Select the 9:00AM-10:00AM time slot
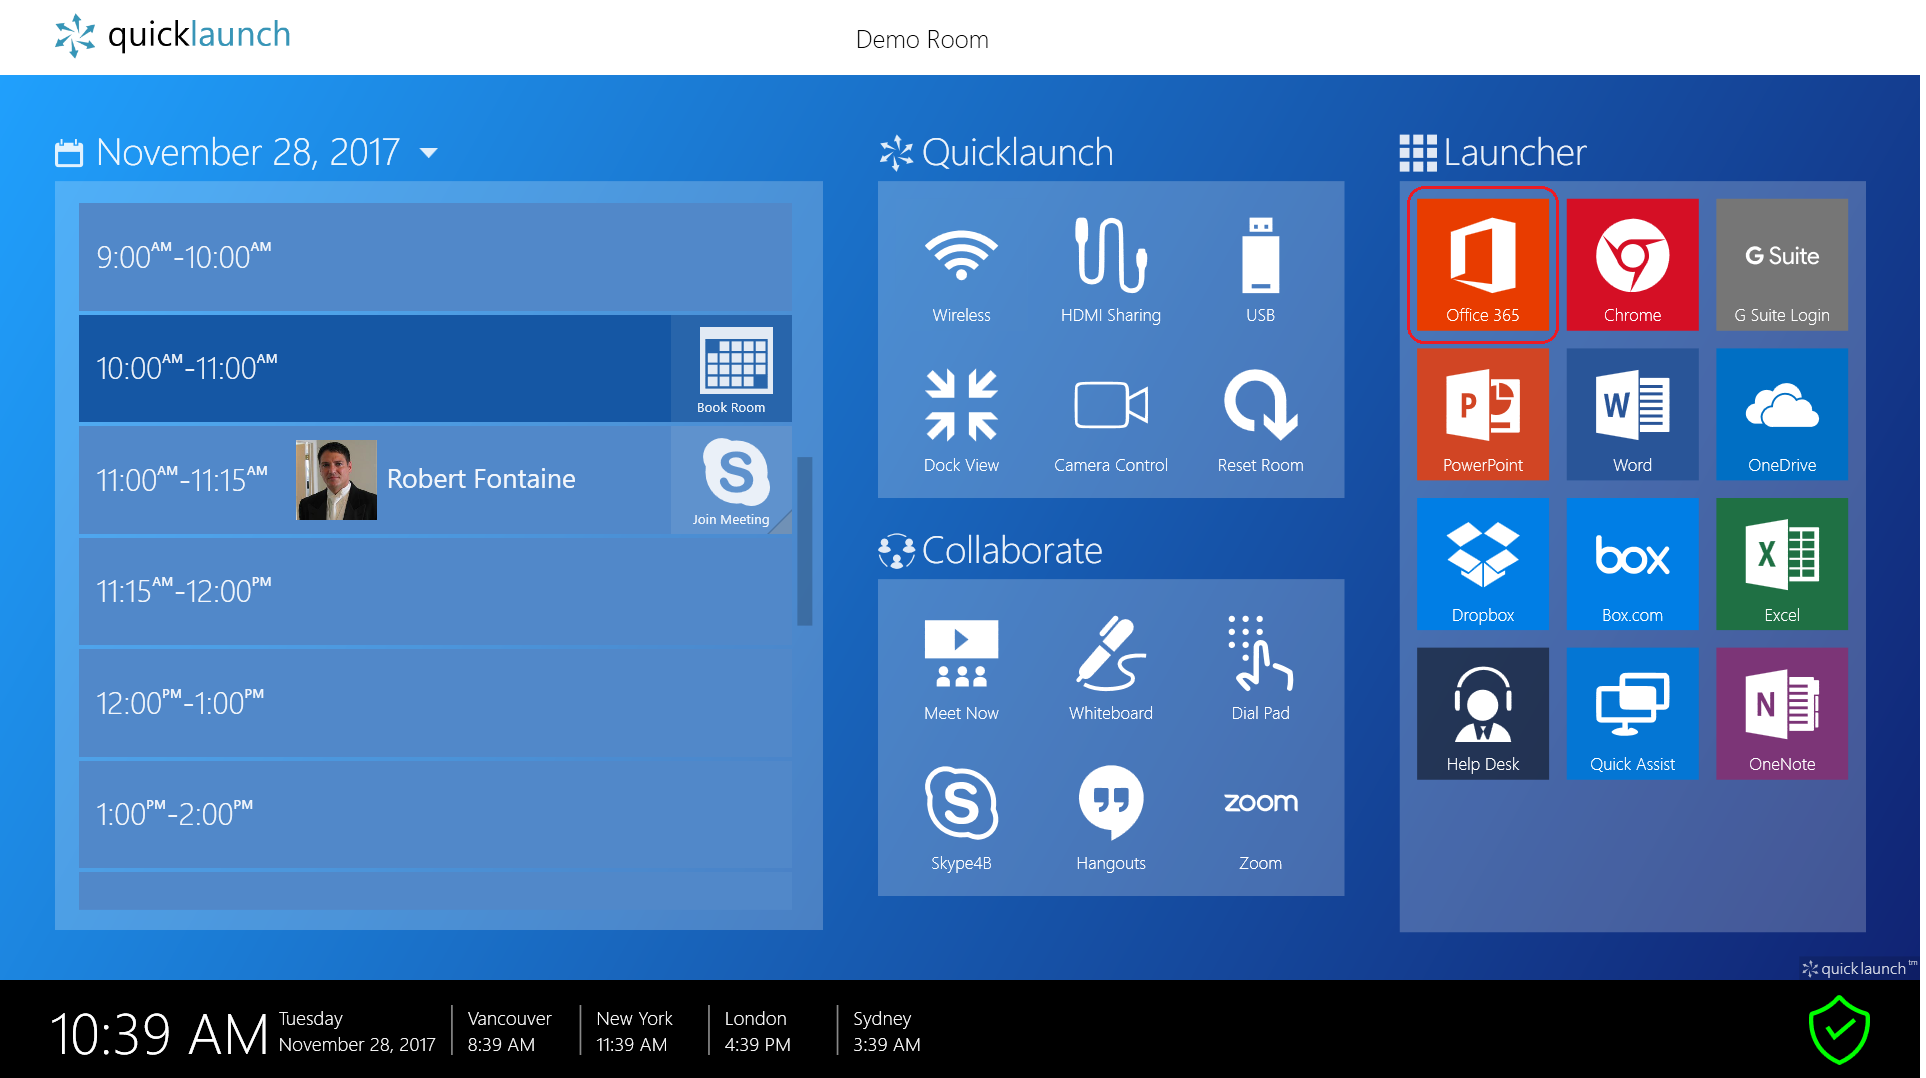 [437, 258]
